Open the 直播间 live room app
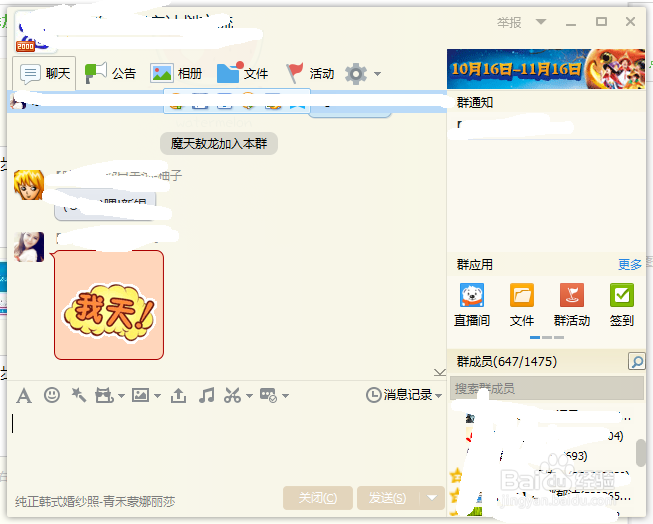This screenshot has height=524, width=653. [472, 304]
